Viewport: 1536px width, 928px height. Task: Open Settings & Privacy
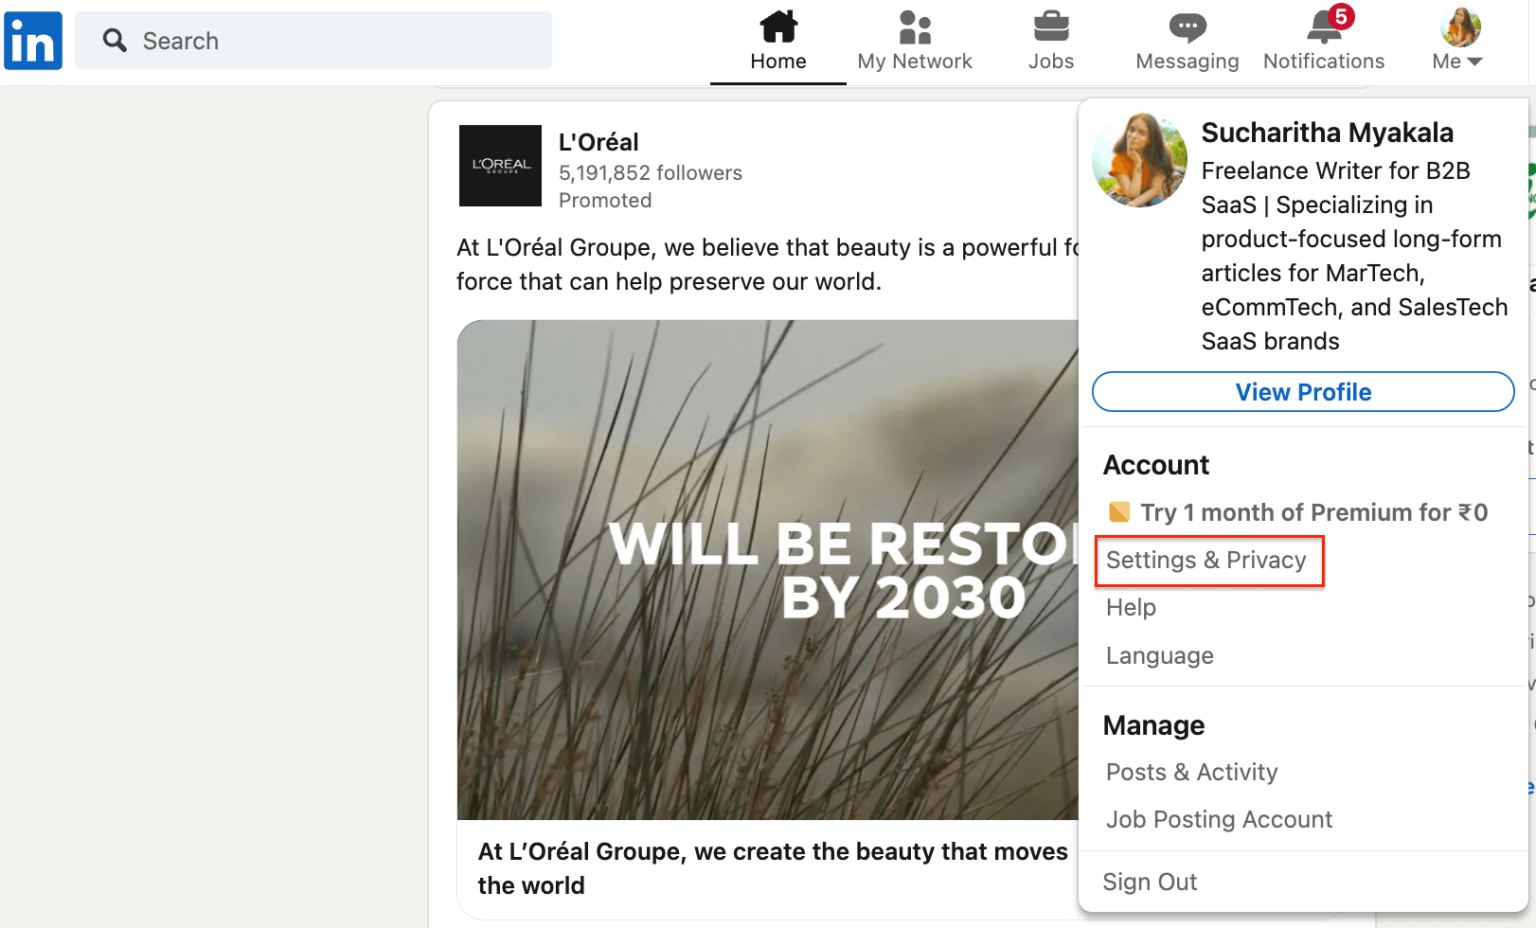click(x=1207, y=560)
